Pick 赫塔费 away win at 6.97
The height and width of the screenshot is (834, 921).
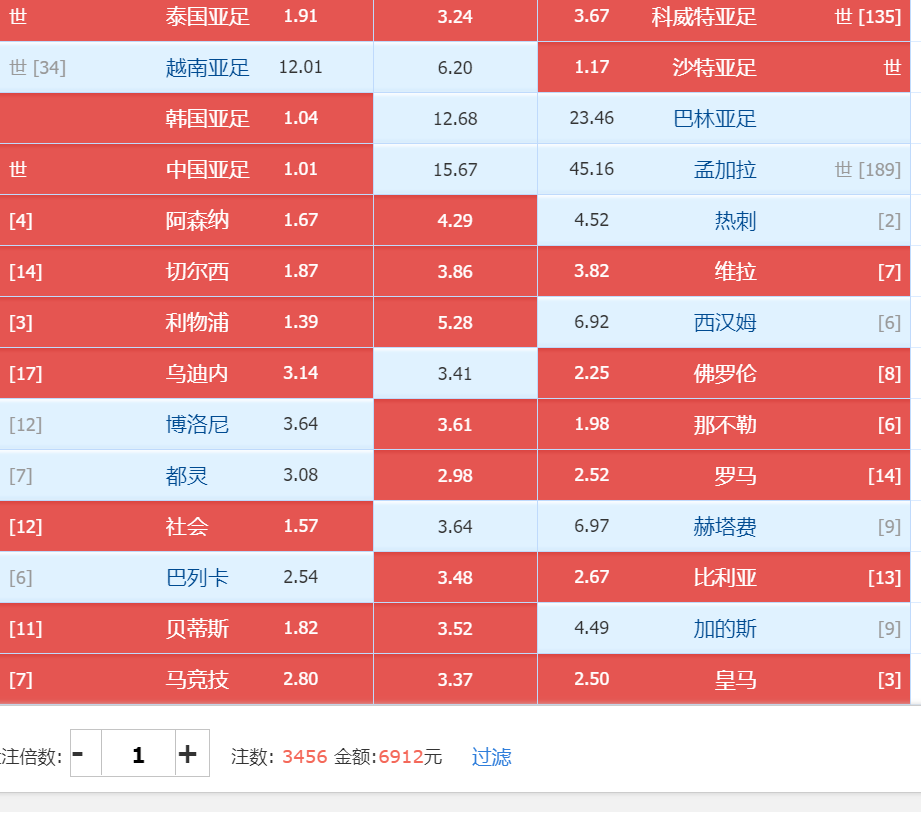pos(724,527)
